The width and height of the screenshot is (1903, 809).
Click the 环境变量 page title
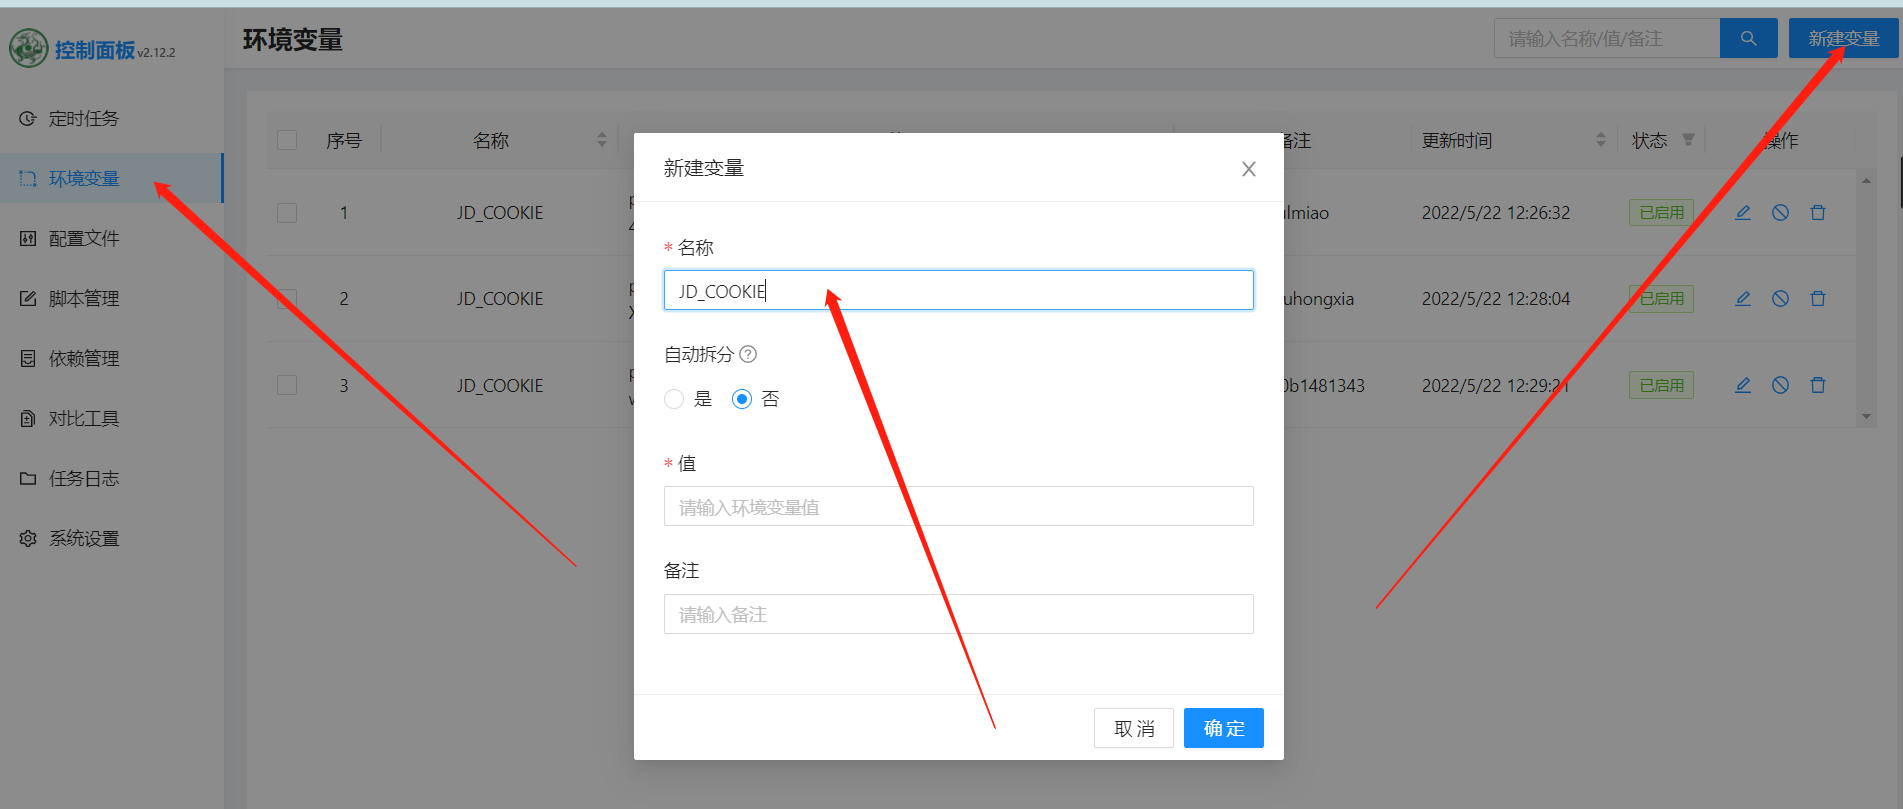coord(293,40)
